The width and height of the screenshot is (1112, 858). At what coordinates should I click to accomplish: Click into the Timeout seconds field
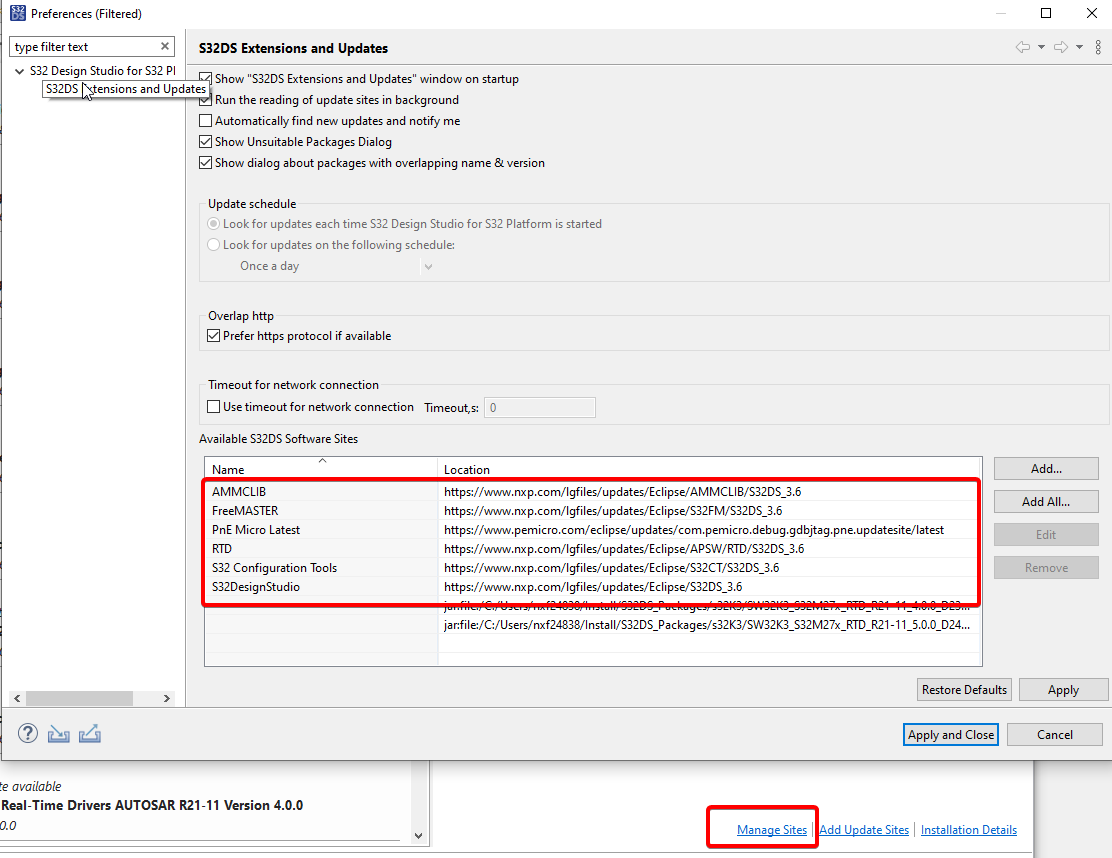(540, 408)
